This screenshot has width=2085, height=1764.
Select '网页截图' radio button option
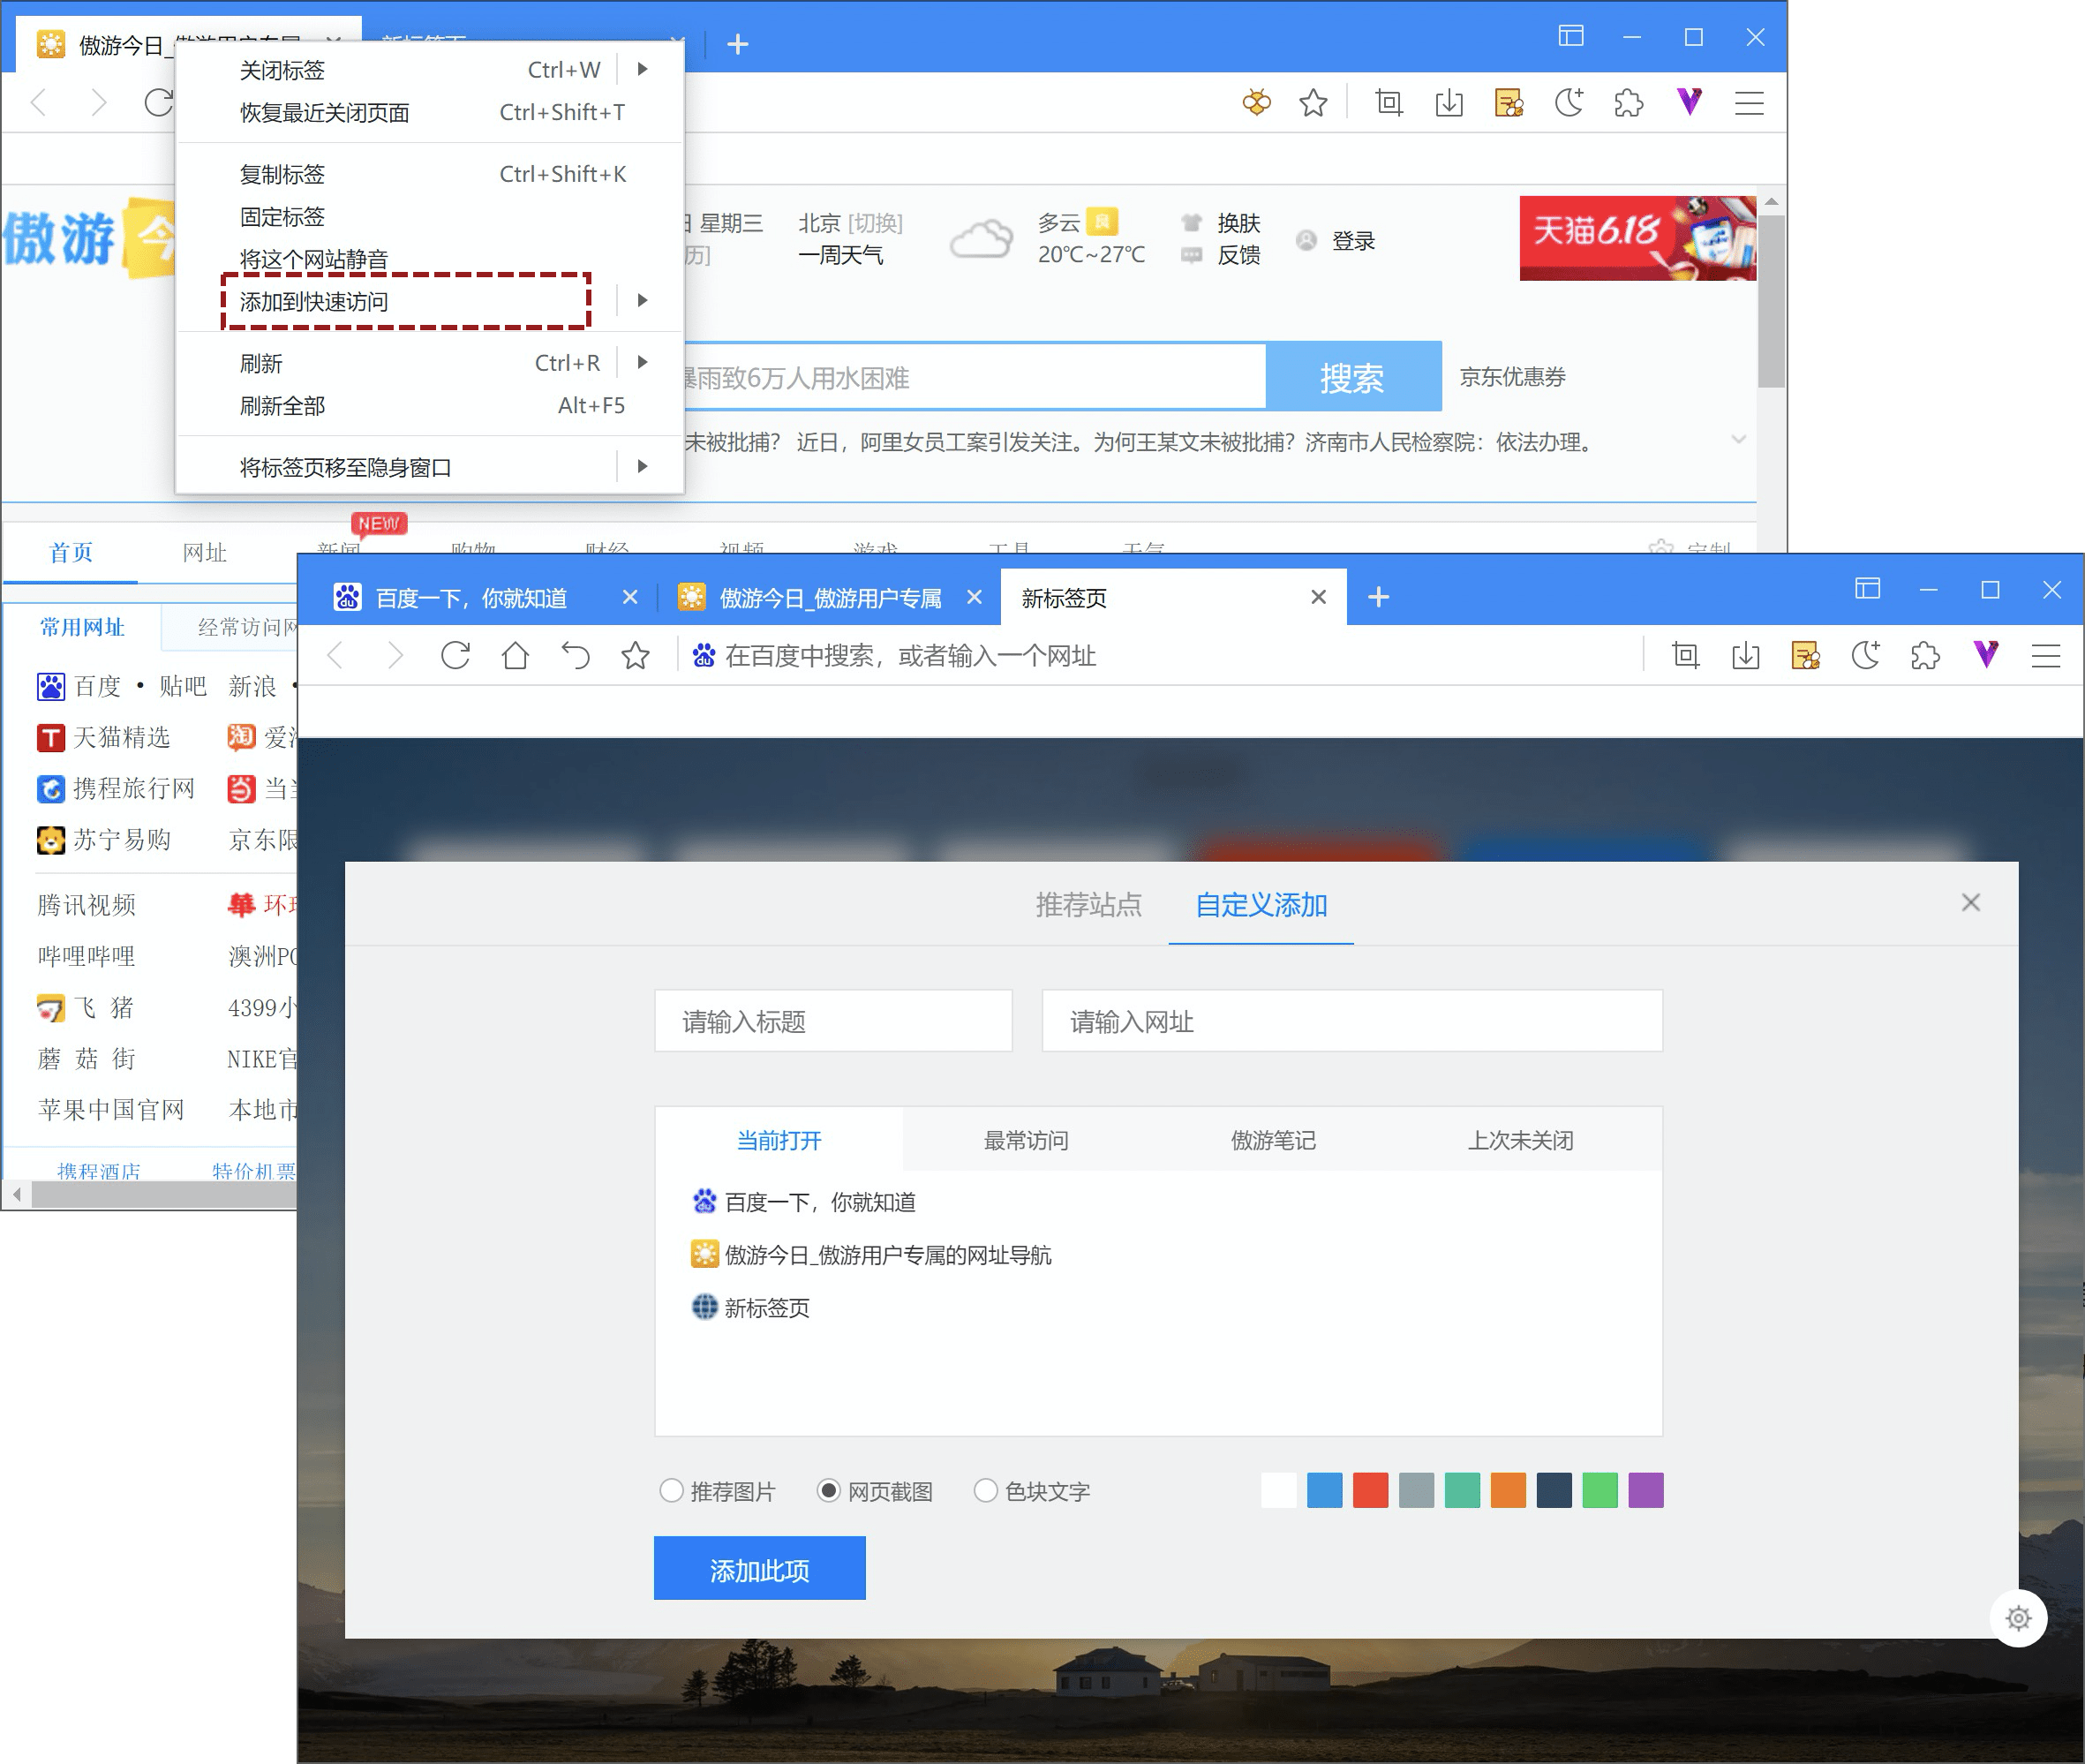point(834,1491)
